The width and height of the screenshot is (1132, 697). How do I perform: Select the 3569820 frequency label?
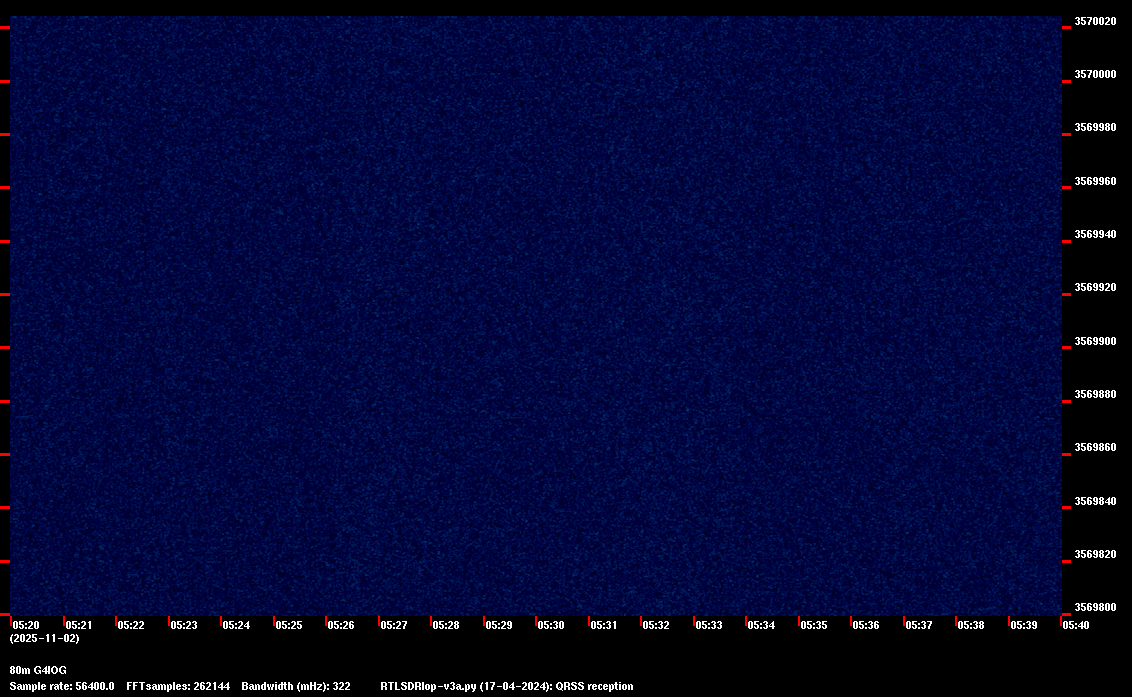point(1095,555)
